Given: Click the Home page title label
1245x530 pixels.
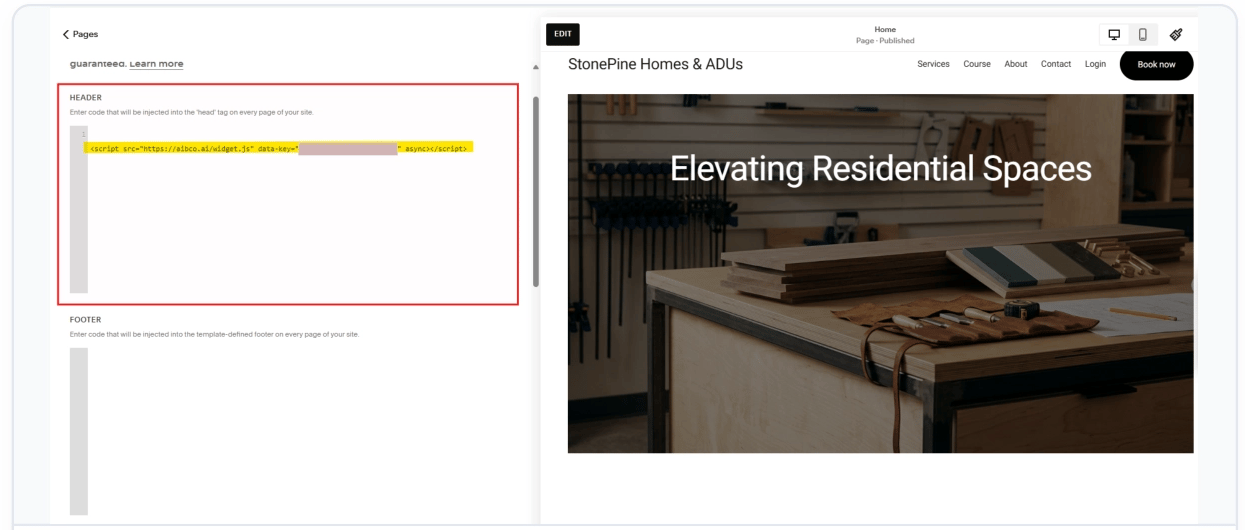Looking at the screenshot, I should coord(885,30).
